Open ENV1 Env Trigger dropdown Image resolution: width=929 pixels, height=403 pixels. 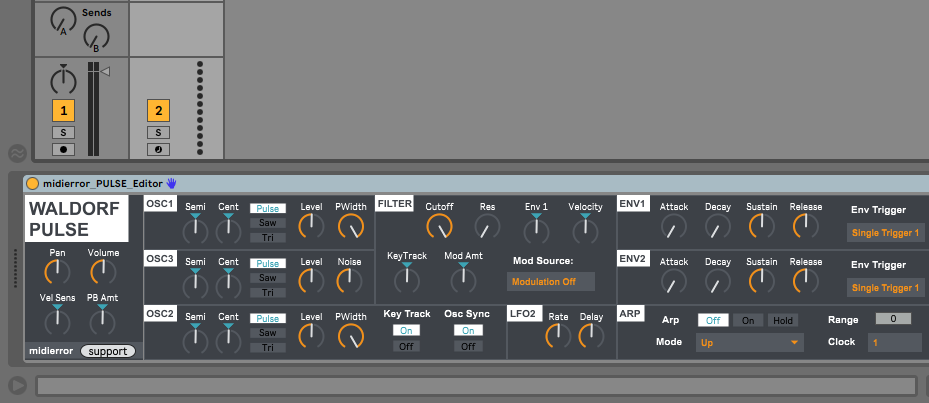point(886,233)
